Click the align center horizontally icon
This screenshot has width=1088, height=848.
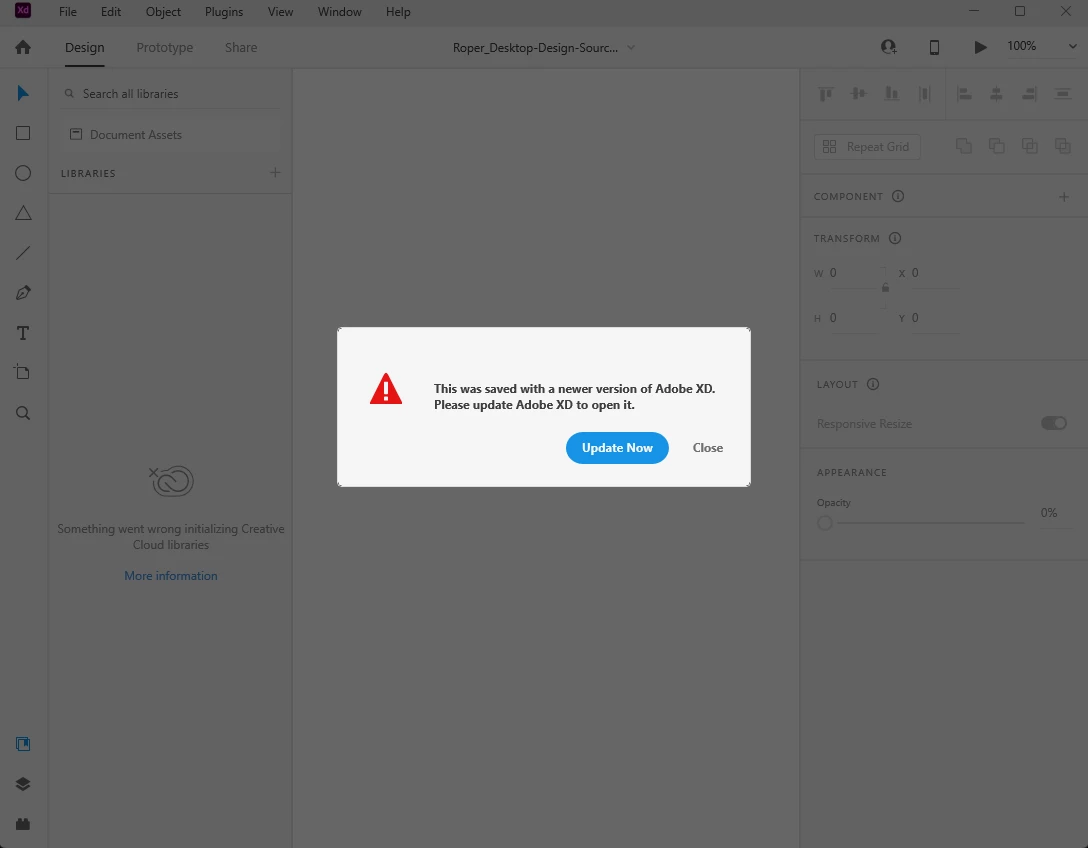pyautogui.click(x=996, y=93)
